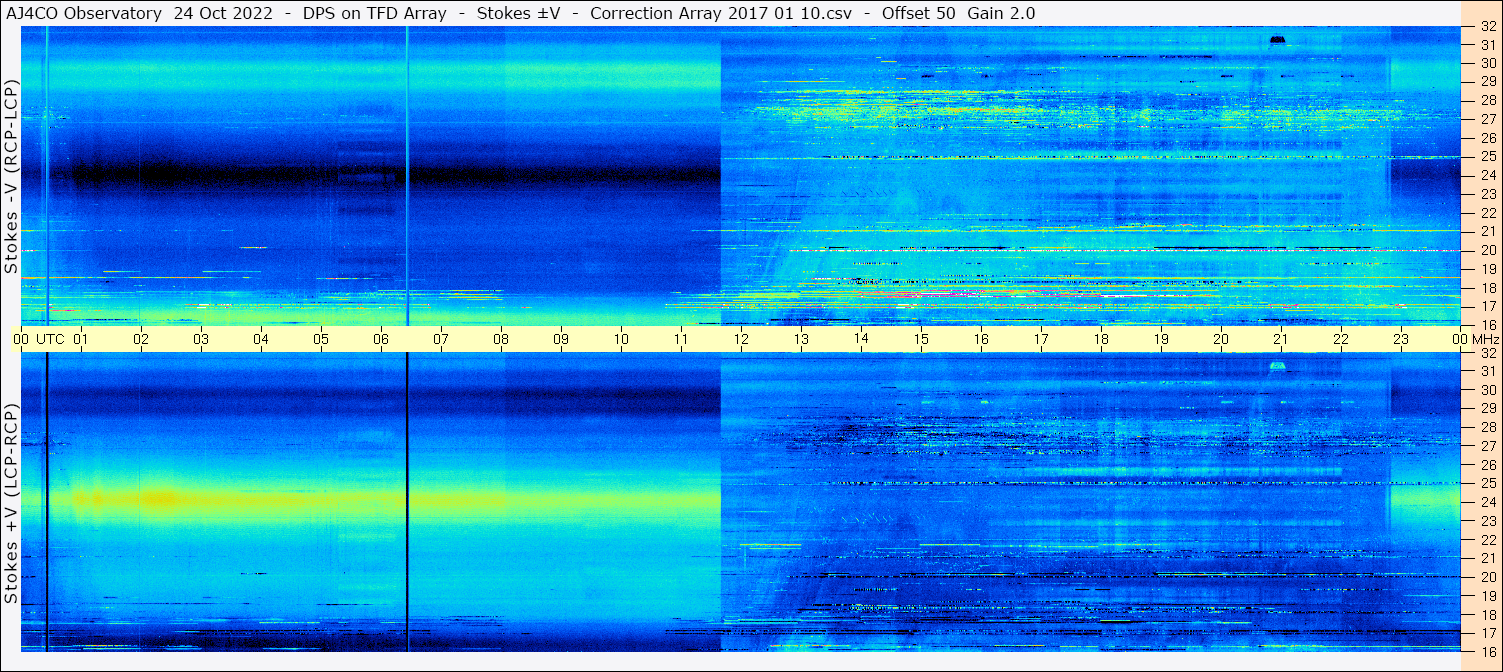Click the bright blob near 21 UTC in Stokes +V panel
The image size is (1503, 672).
point(1277,367)
